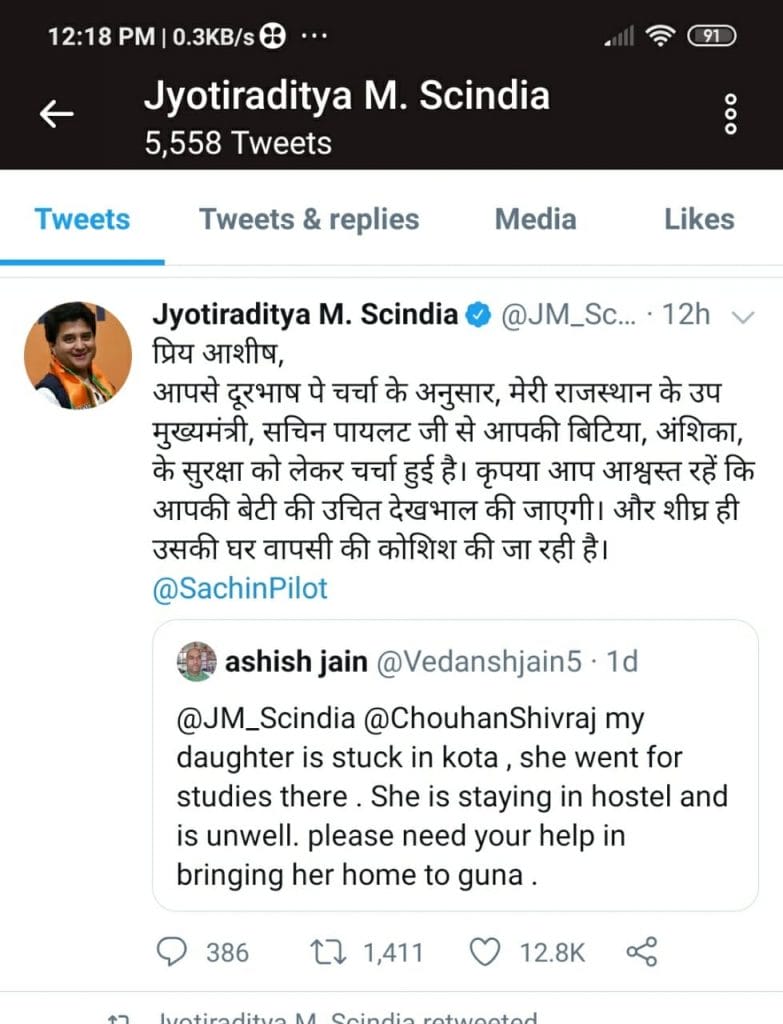Select the Tweets tab

click(82, 219)
